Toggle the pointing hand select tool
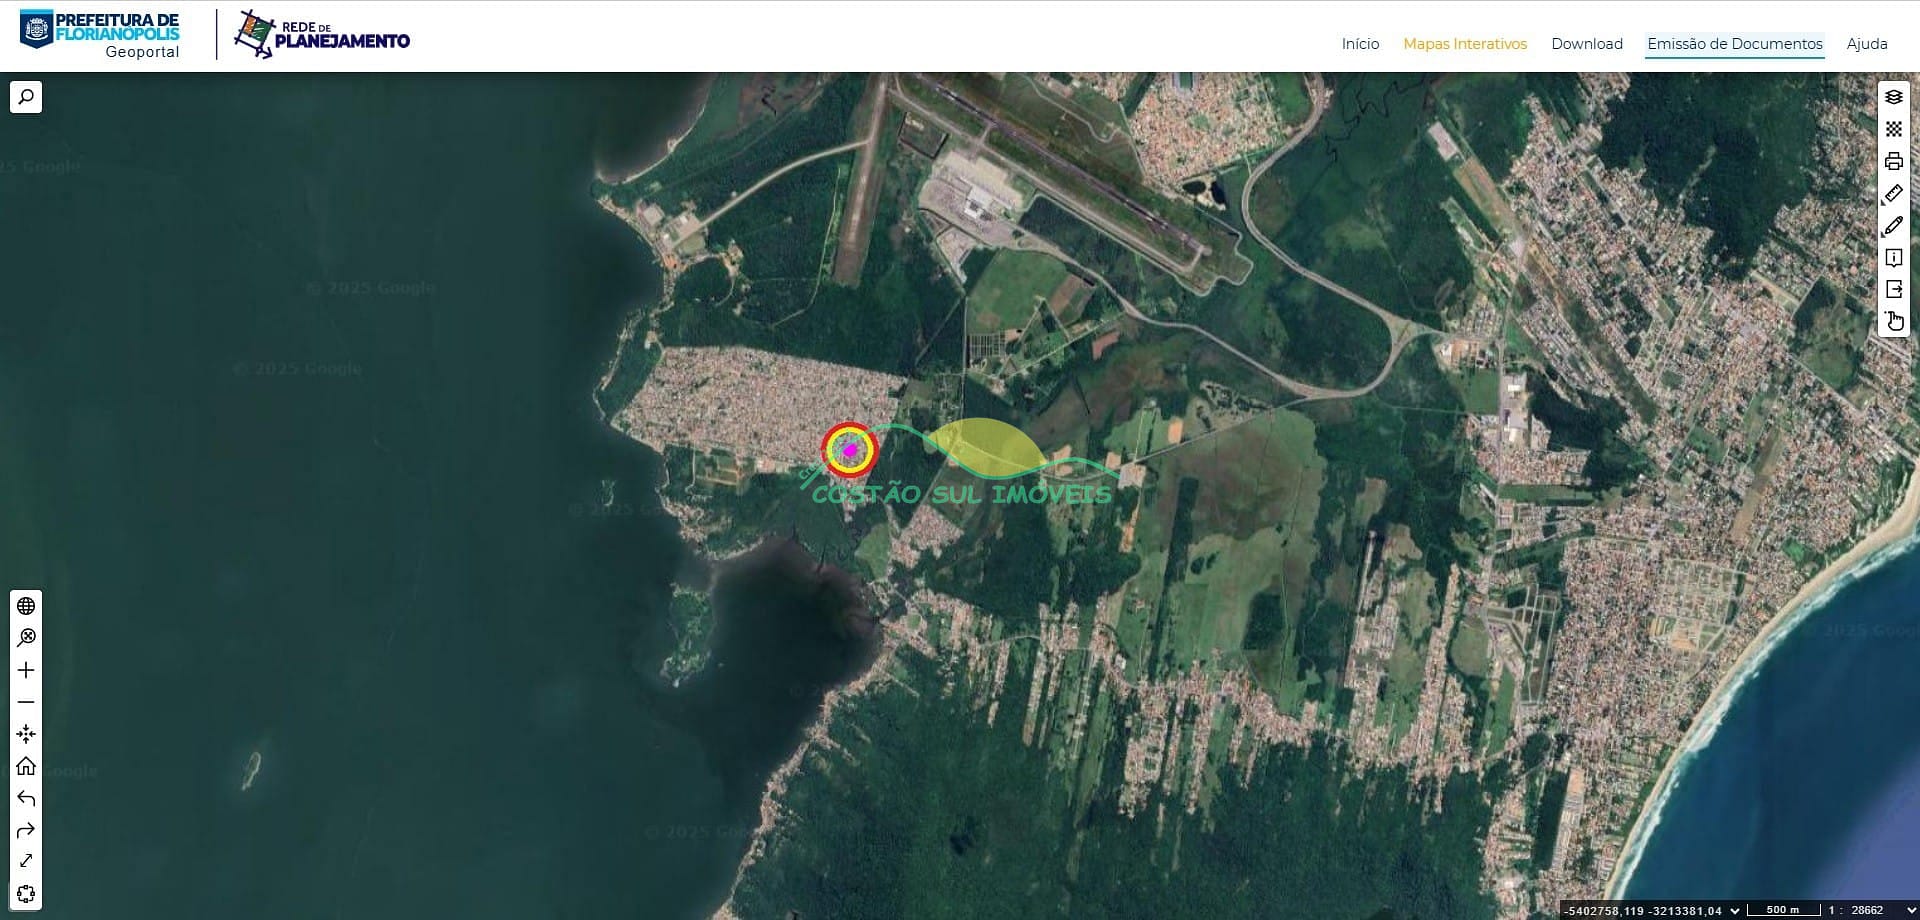This screenshot has height=920, width=1920. coord(1893,321)
